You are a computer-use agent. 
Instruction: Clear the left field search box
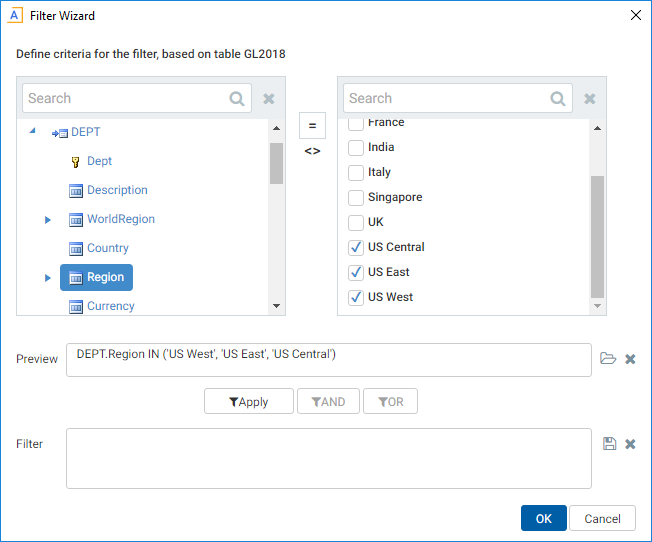point(269,99)
